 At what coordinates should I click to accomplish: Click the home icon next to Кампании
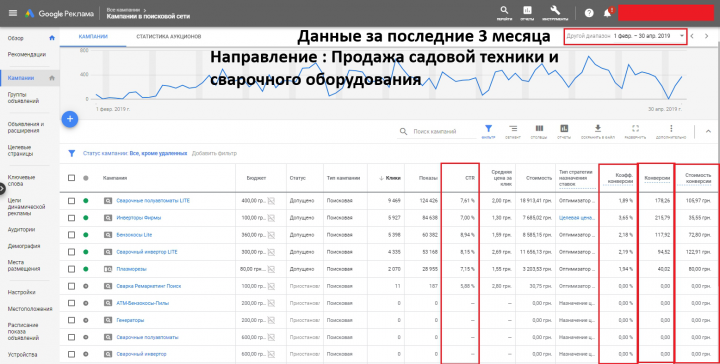click(x=52, y=78)
